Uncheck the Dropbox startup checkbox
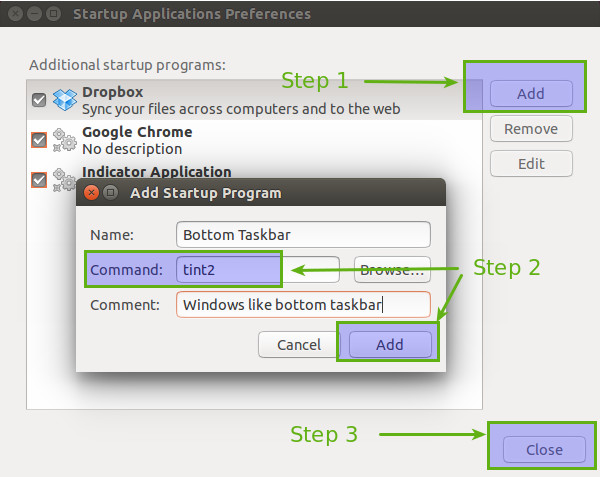Screen dimensions: 600x477 pos(39,100)
